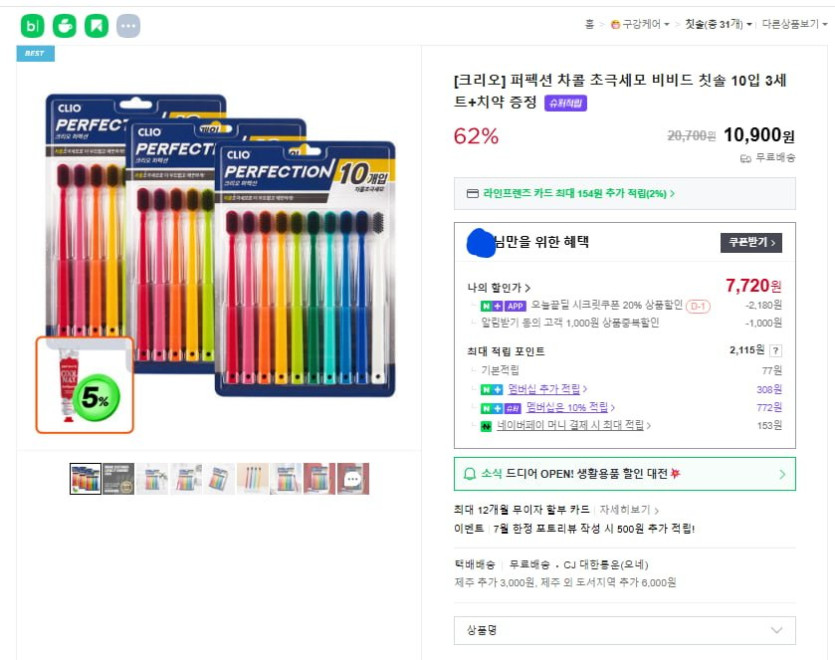835x660 pixels.
Task: Click the Naver Cafe share icon
Action: point(64,26)
